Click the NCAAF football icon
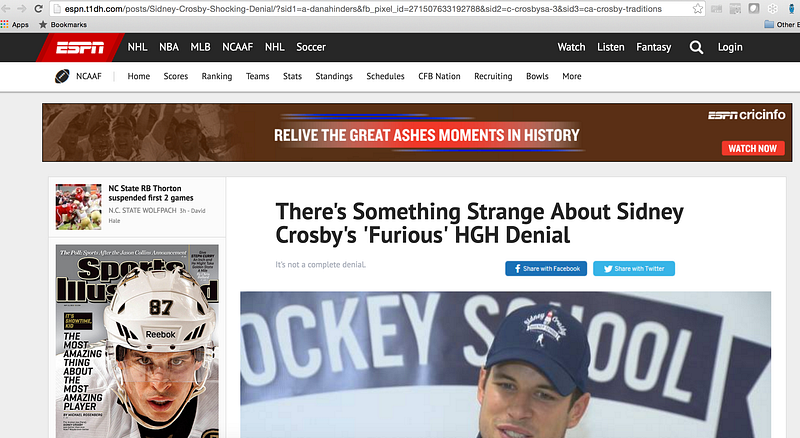800x438 pixels. click(62, 77)
